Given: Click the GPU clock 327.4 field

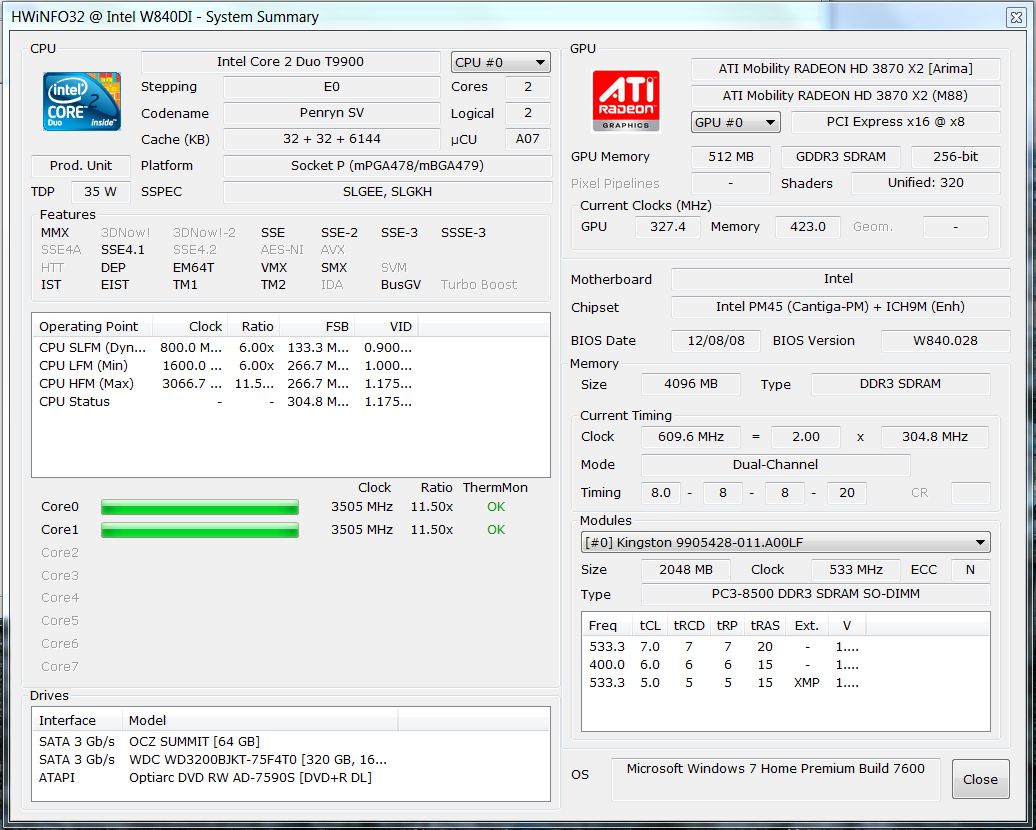Looking at the screenshot, I should 668,227.
